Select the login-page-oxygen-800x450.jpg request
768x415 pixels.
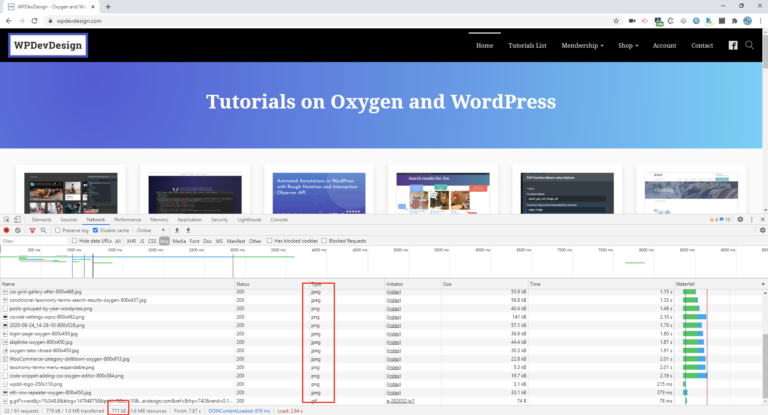pyautogui.click(x=44, y=334)
